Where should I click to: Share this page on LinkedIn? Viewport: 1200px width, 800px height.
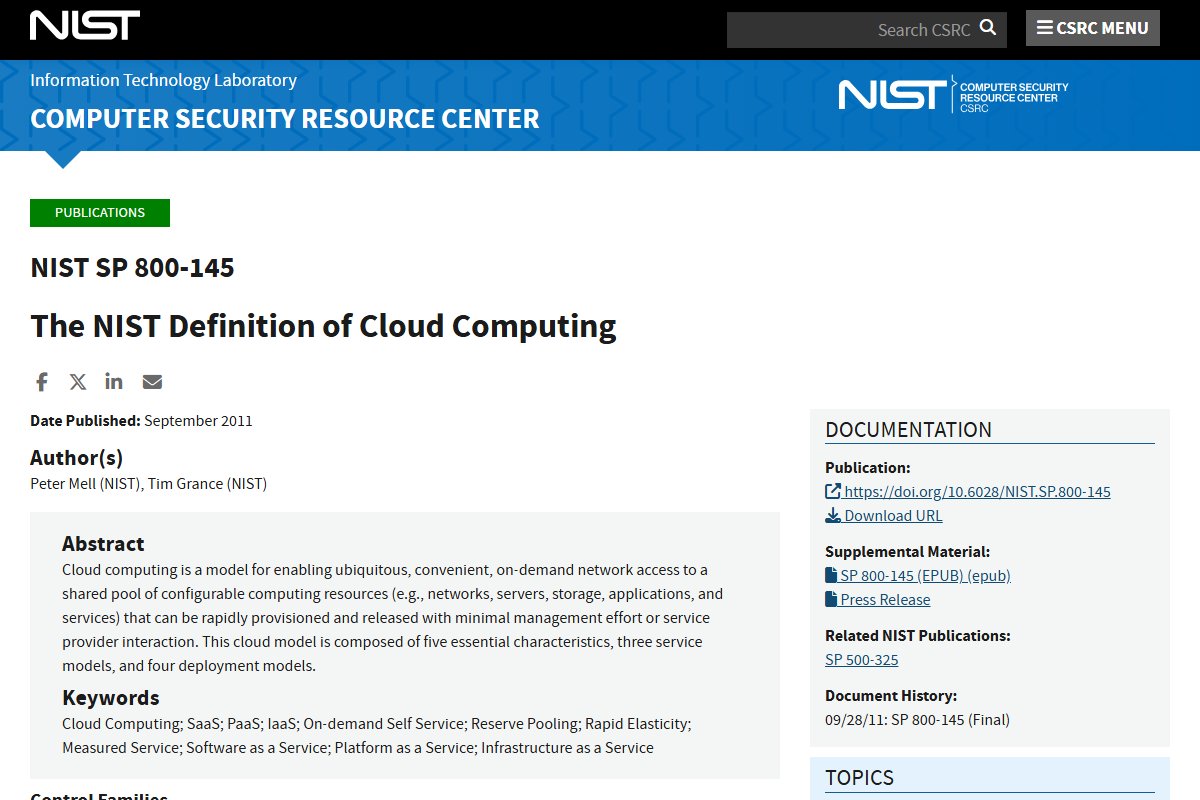(114, 382)
